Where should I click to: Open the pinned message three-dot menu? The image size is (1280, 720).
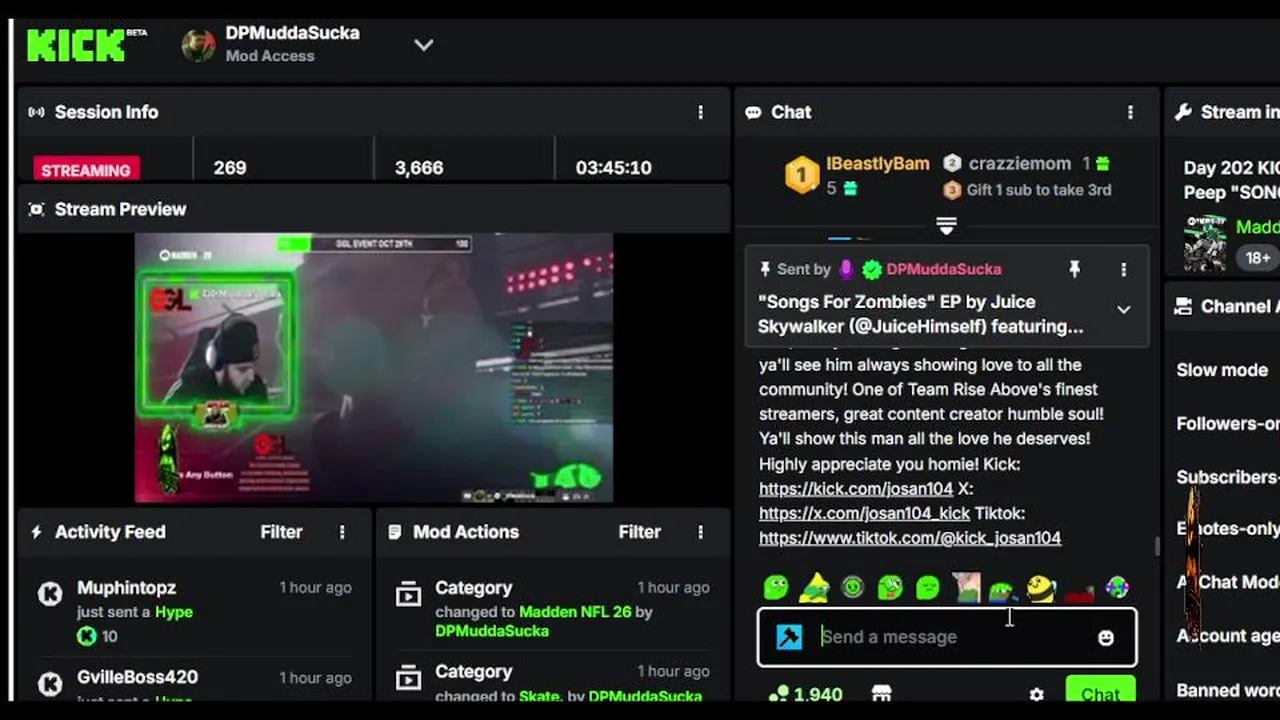click(1123, 269)
